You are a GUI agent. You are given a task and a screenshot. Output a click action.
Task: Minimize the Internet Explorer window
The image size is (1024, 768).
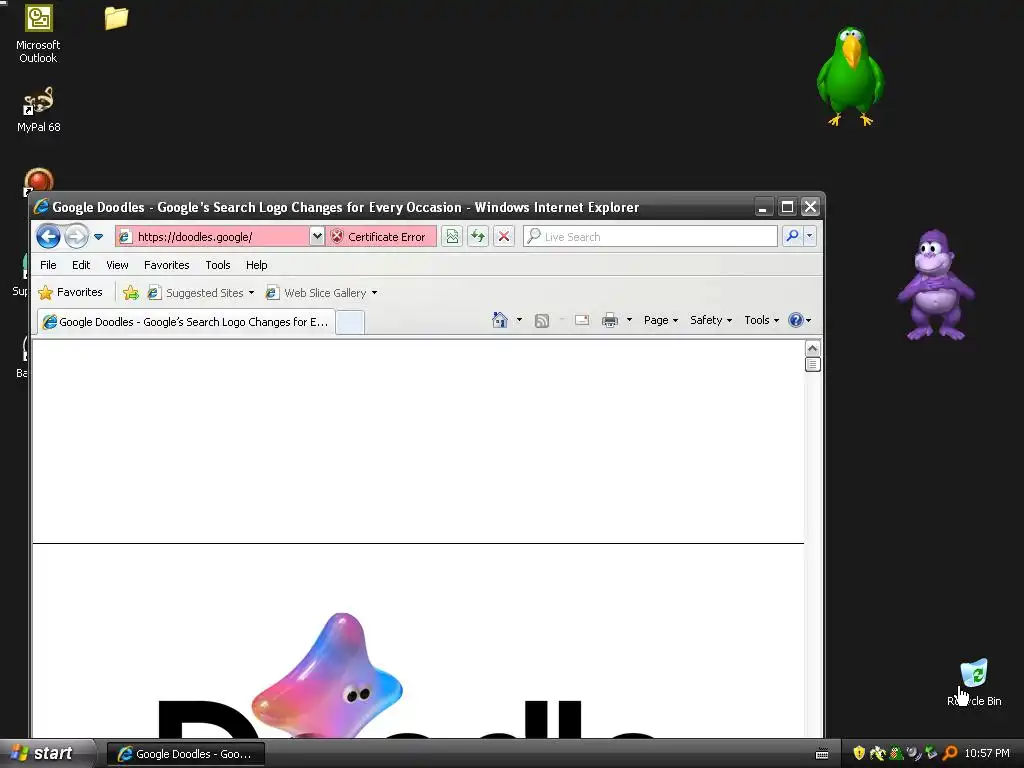click(x=763, y=207)
